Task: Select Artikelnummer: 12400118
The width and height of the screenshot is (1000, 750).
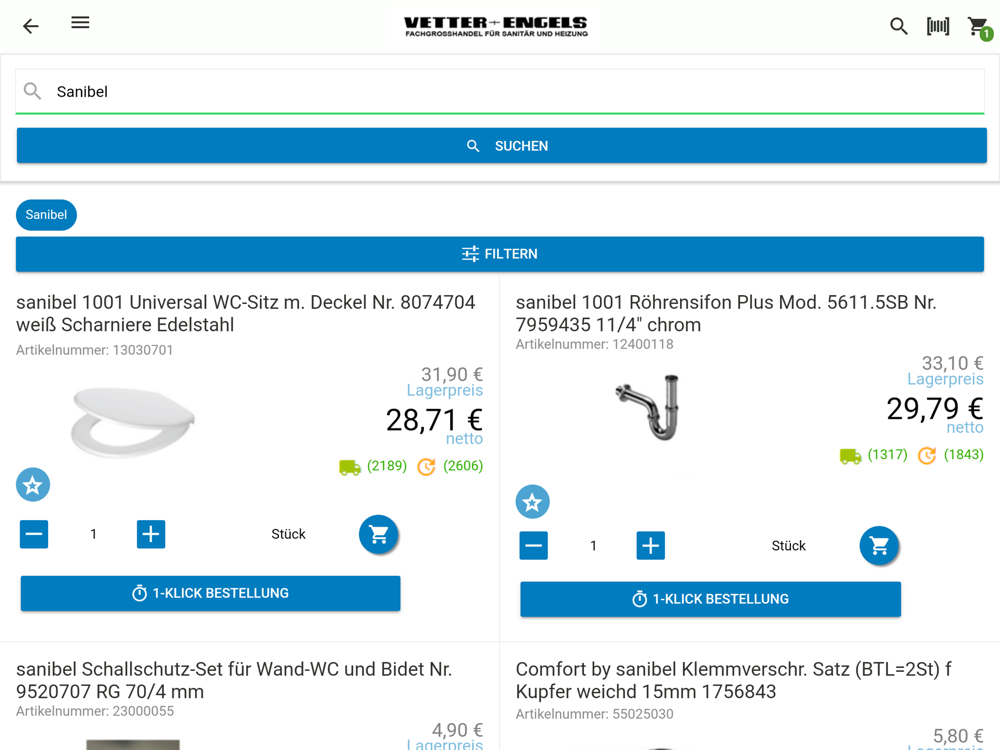Action: 594,344
